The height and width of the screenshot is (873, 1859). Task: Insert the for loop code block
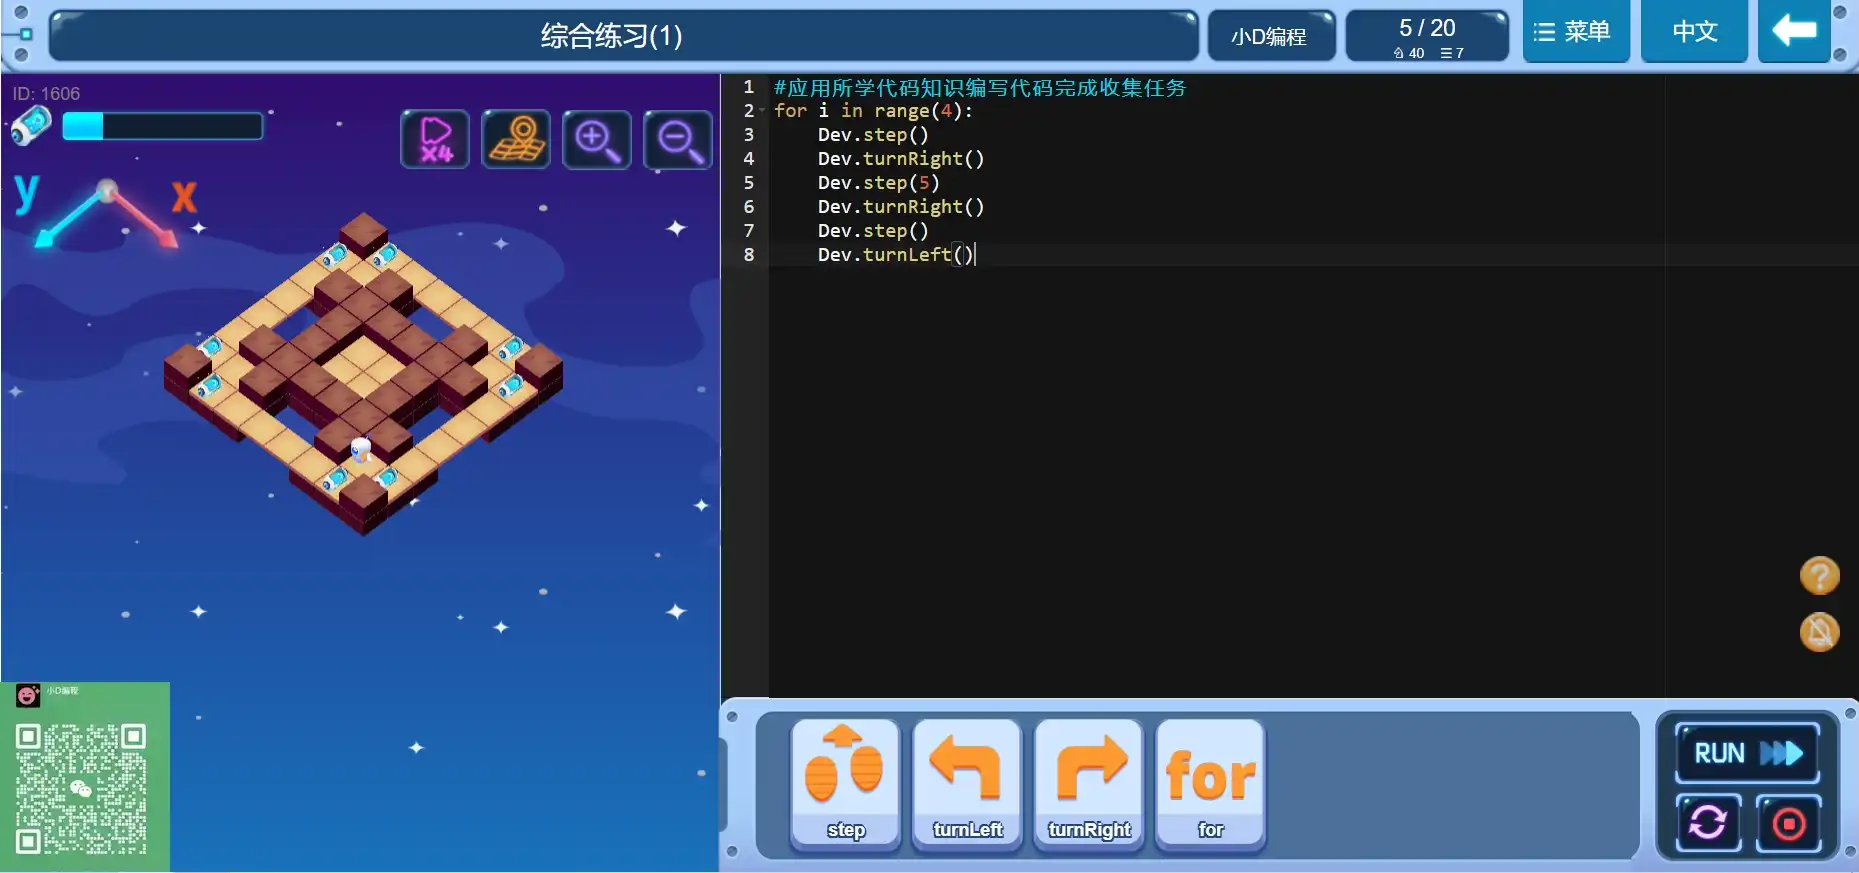(1210, 784)
